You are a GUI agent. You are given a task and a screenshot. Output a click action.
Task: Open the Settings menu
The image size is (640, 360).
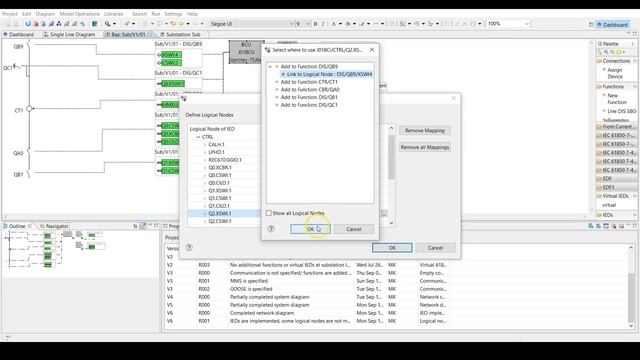173,14
